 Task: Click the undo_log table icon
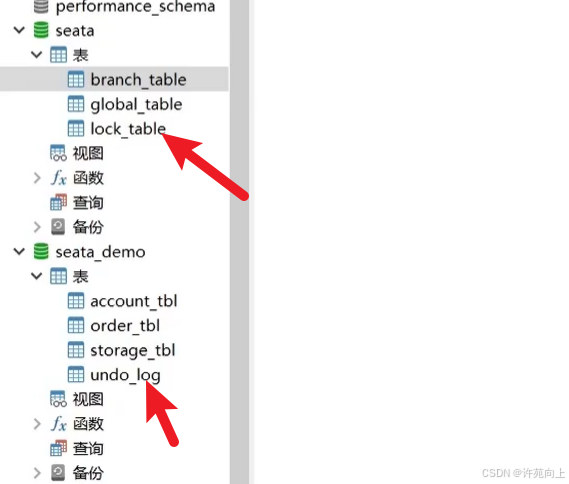76,374
